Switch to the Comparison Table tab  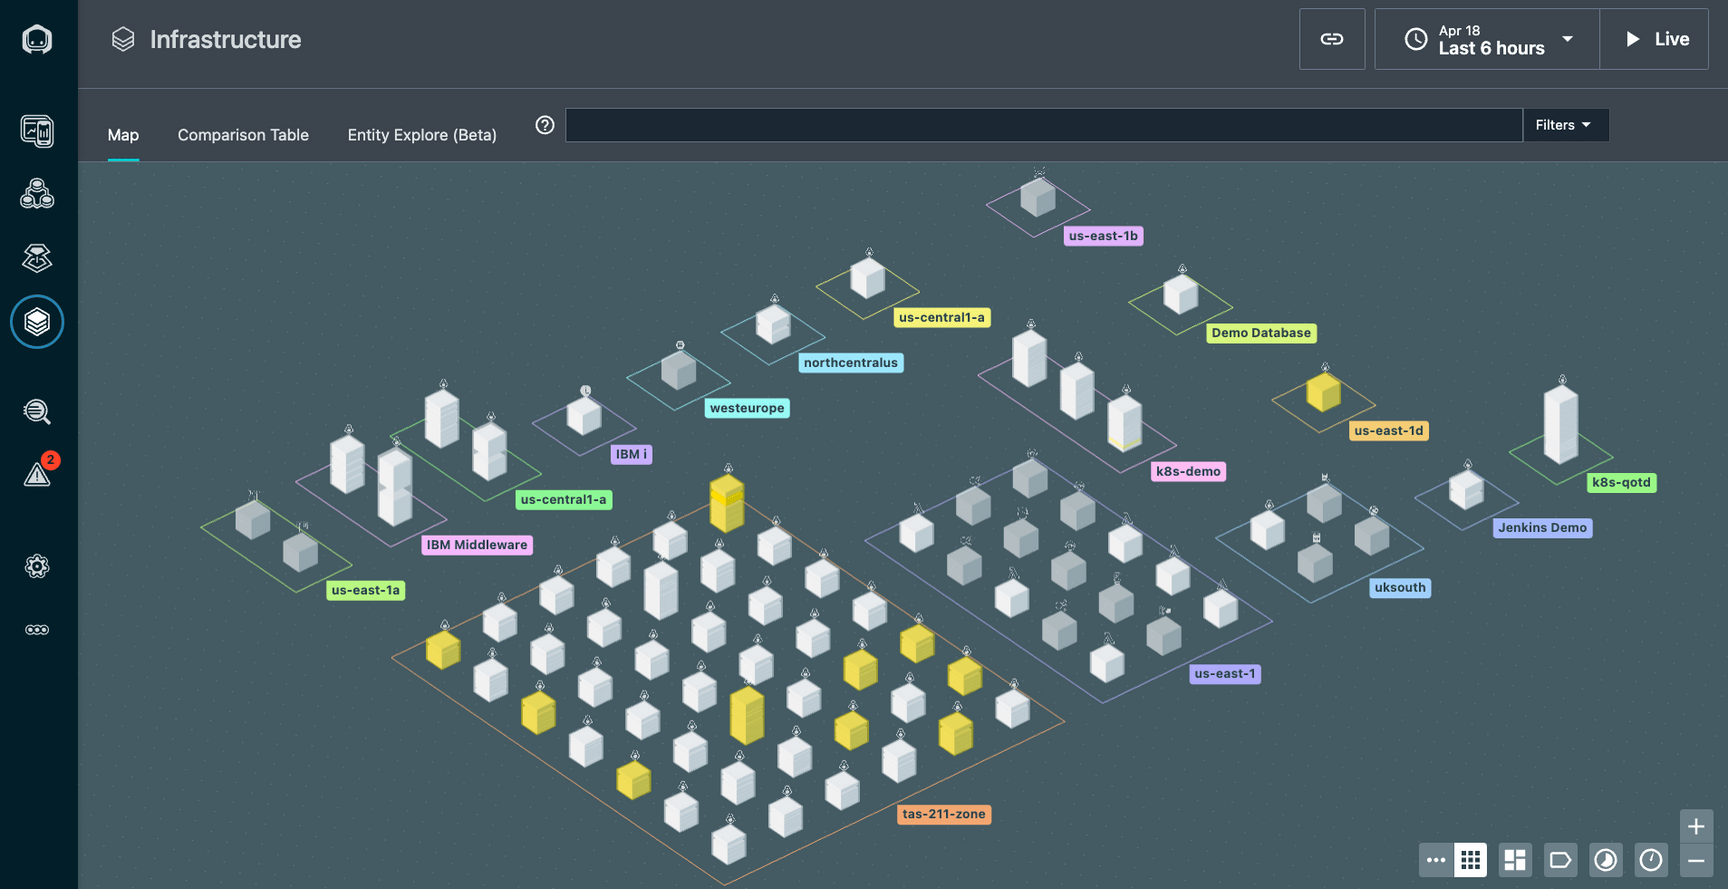tap(243, 135)
